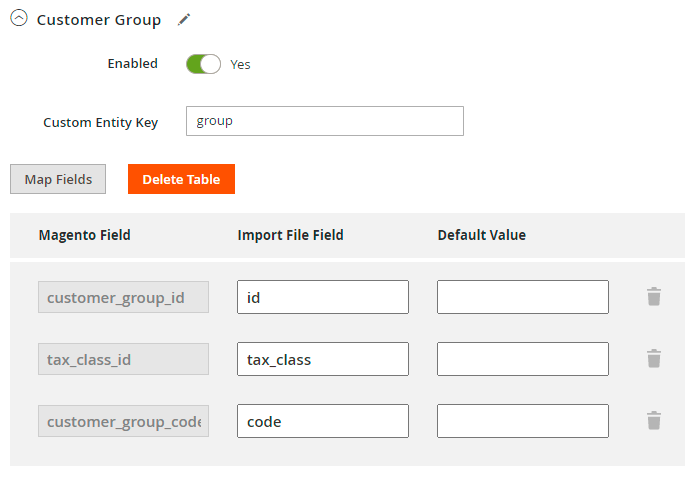Focus the import file field containing 'id'

click(322, 297)
